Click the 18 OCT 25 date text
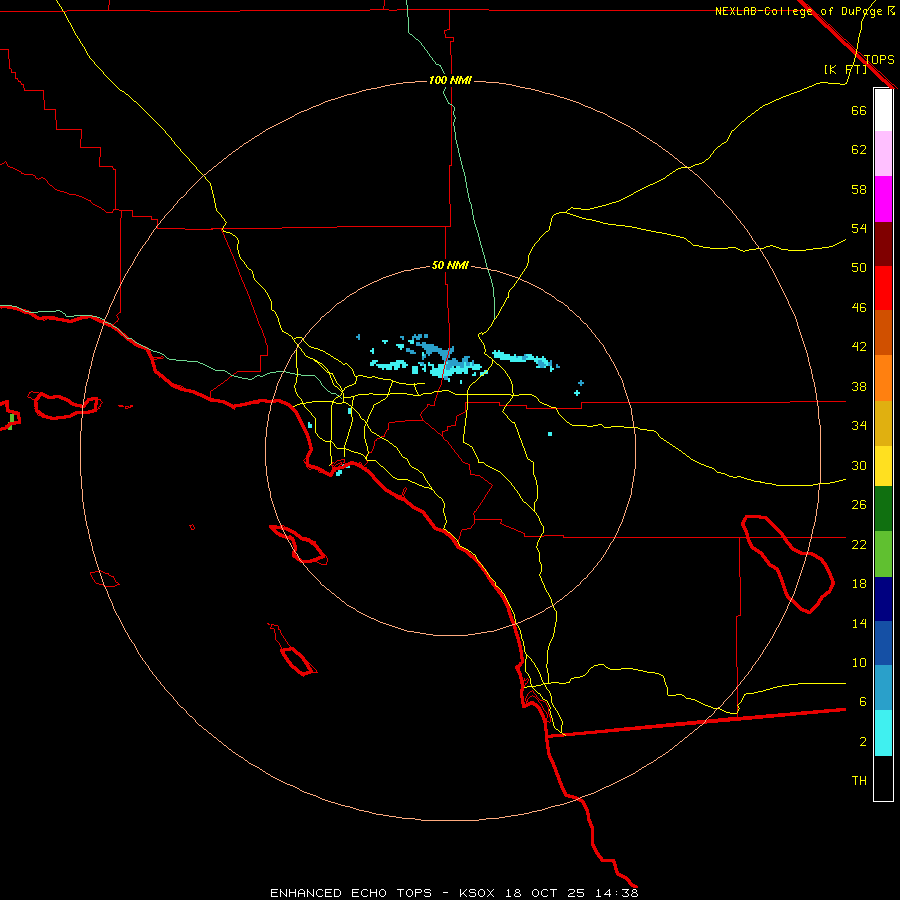900x900 pixels. coord(545,893)
